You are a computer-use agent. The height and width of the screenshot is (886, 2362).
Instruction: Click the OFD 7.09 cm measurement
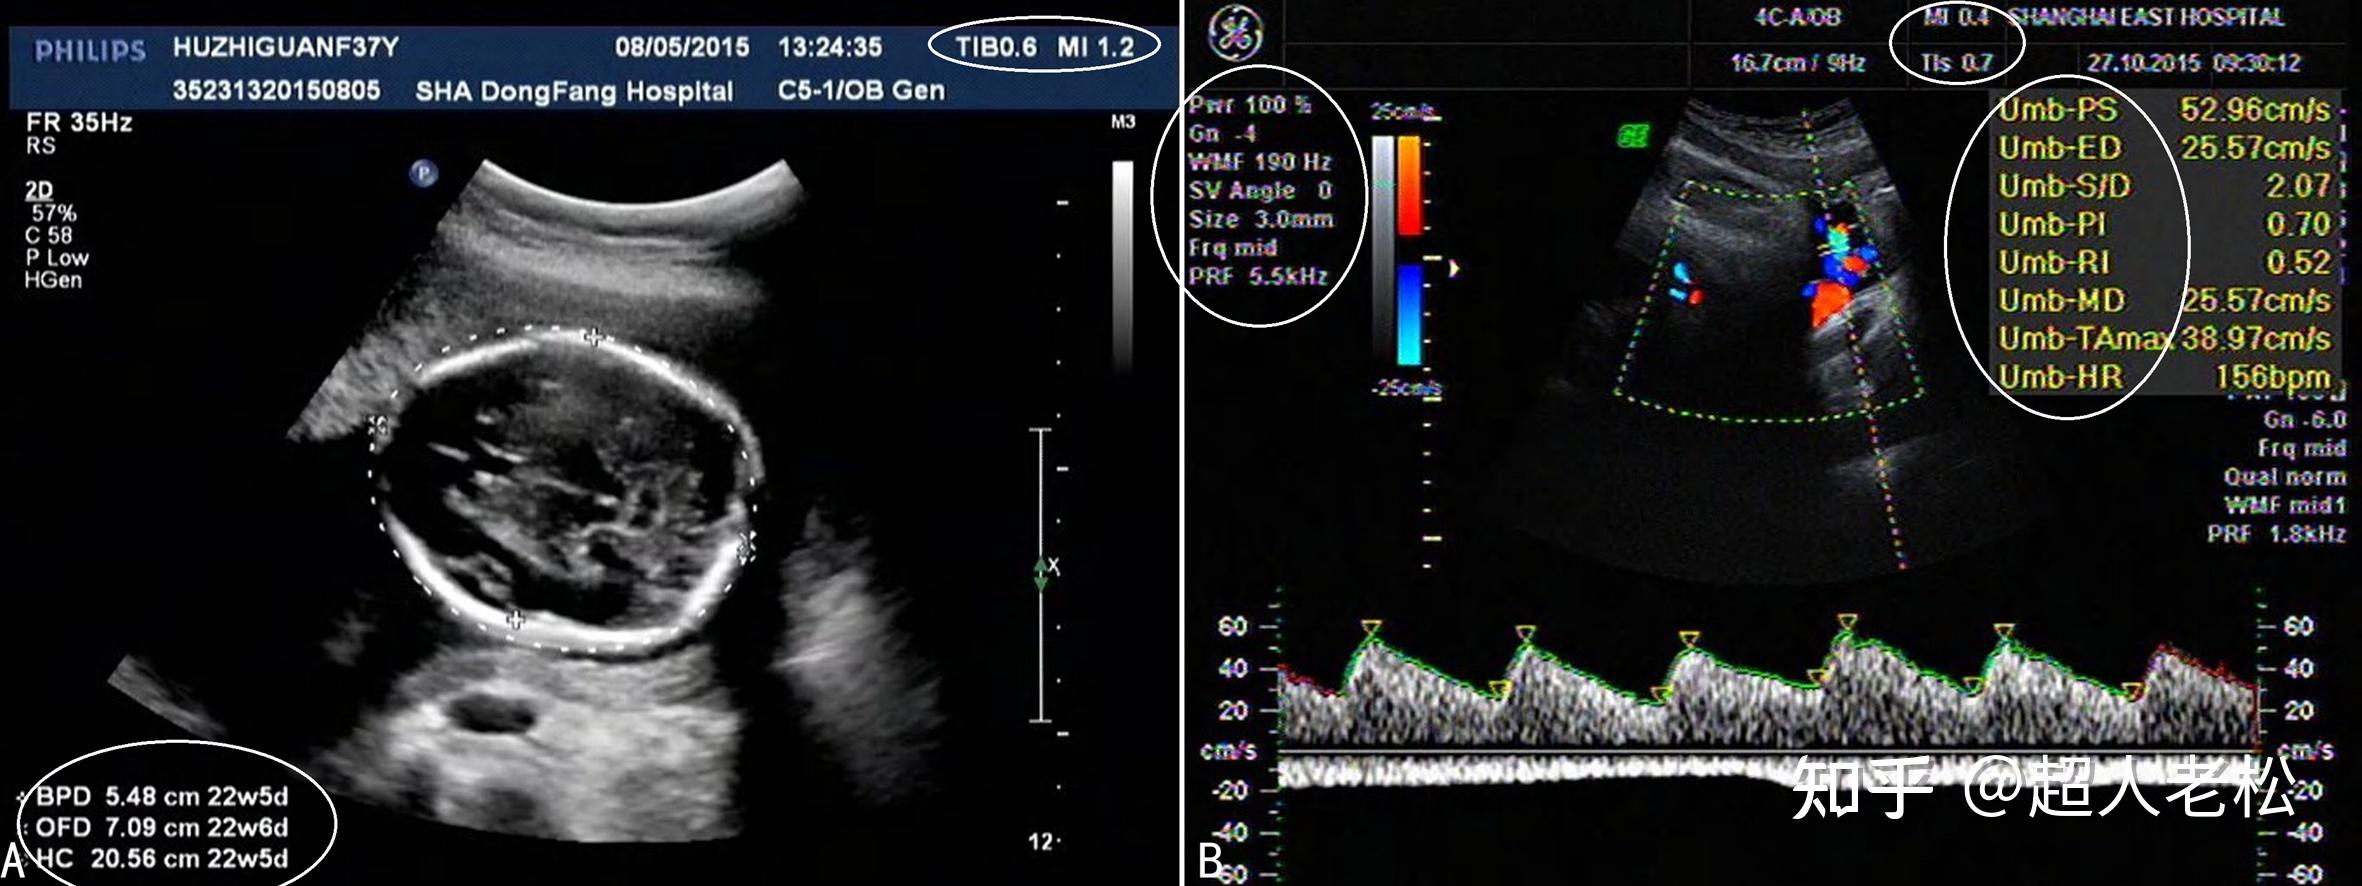tap(162, 827)
